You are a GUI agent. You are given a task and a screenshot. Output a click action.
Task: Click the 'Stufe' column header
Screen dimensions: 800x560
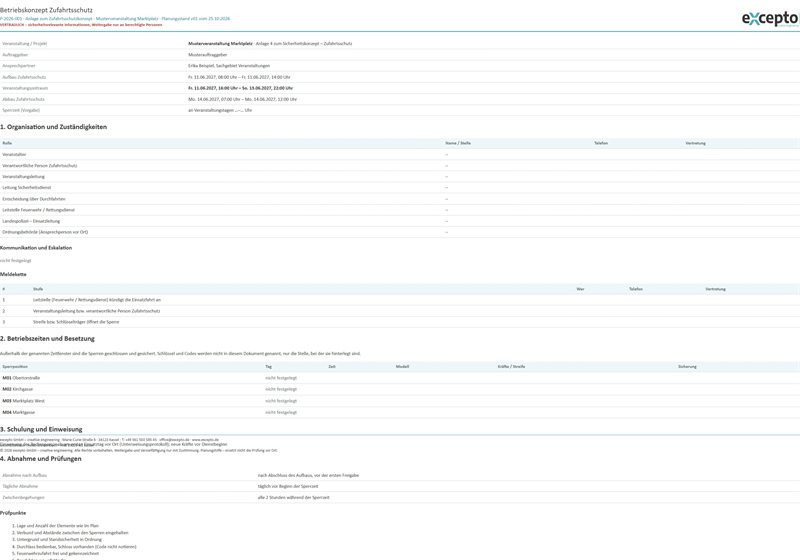pyautogui.click(x=38, y=289)
